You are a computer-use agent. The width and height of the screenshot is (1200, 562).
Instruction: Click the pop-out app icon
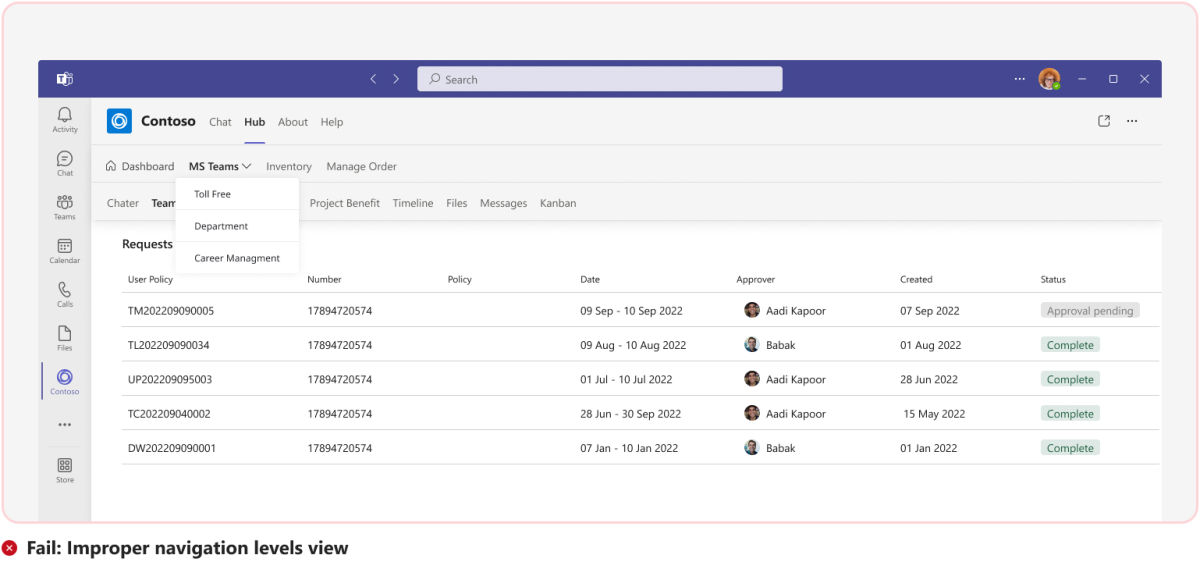(x=1104, y=121)
